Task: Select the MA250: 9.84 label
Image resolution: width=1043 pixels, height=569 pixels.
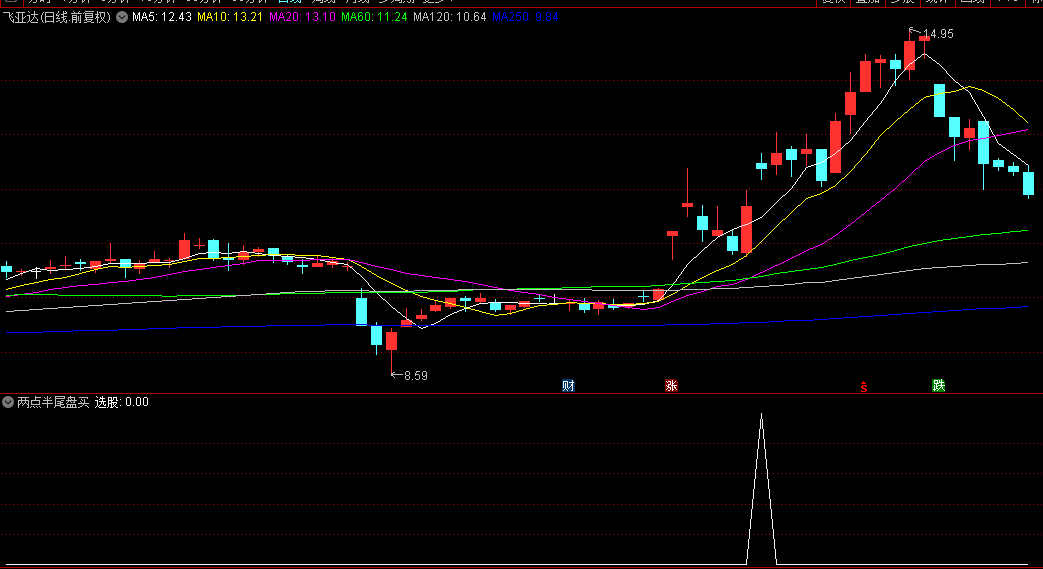Action: 525,17
